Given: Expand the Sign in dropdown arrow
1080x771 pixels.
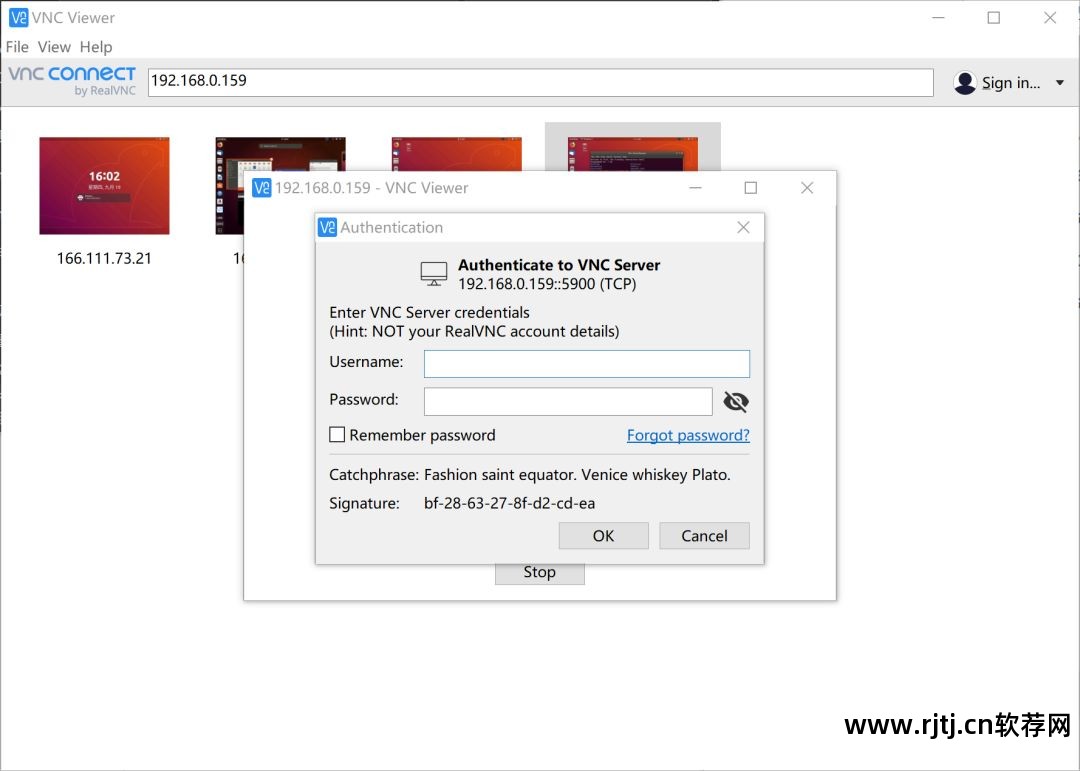Looking at the screenshot, I should coord(1060,83).
